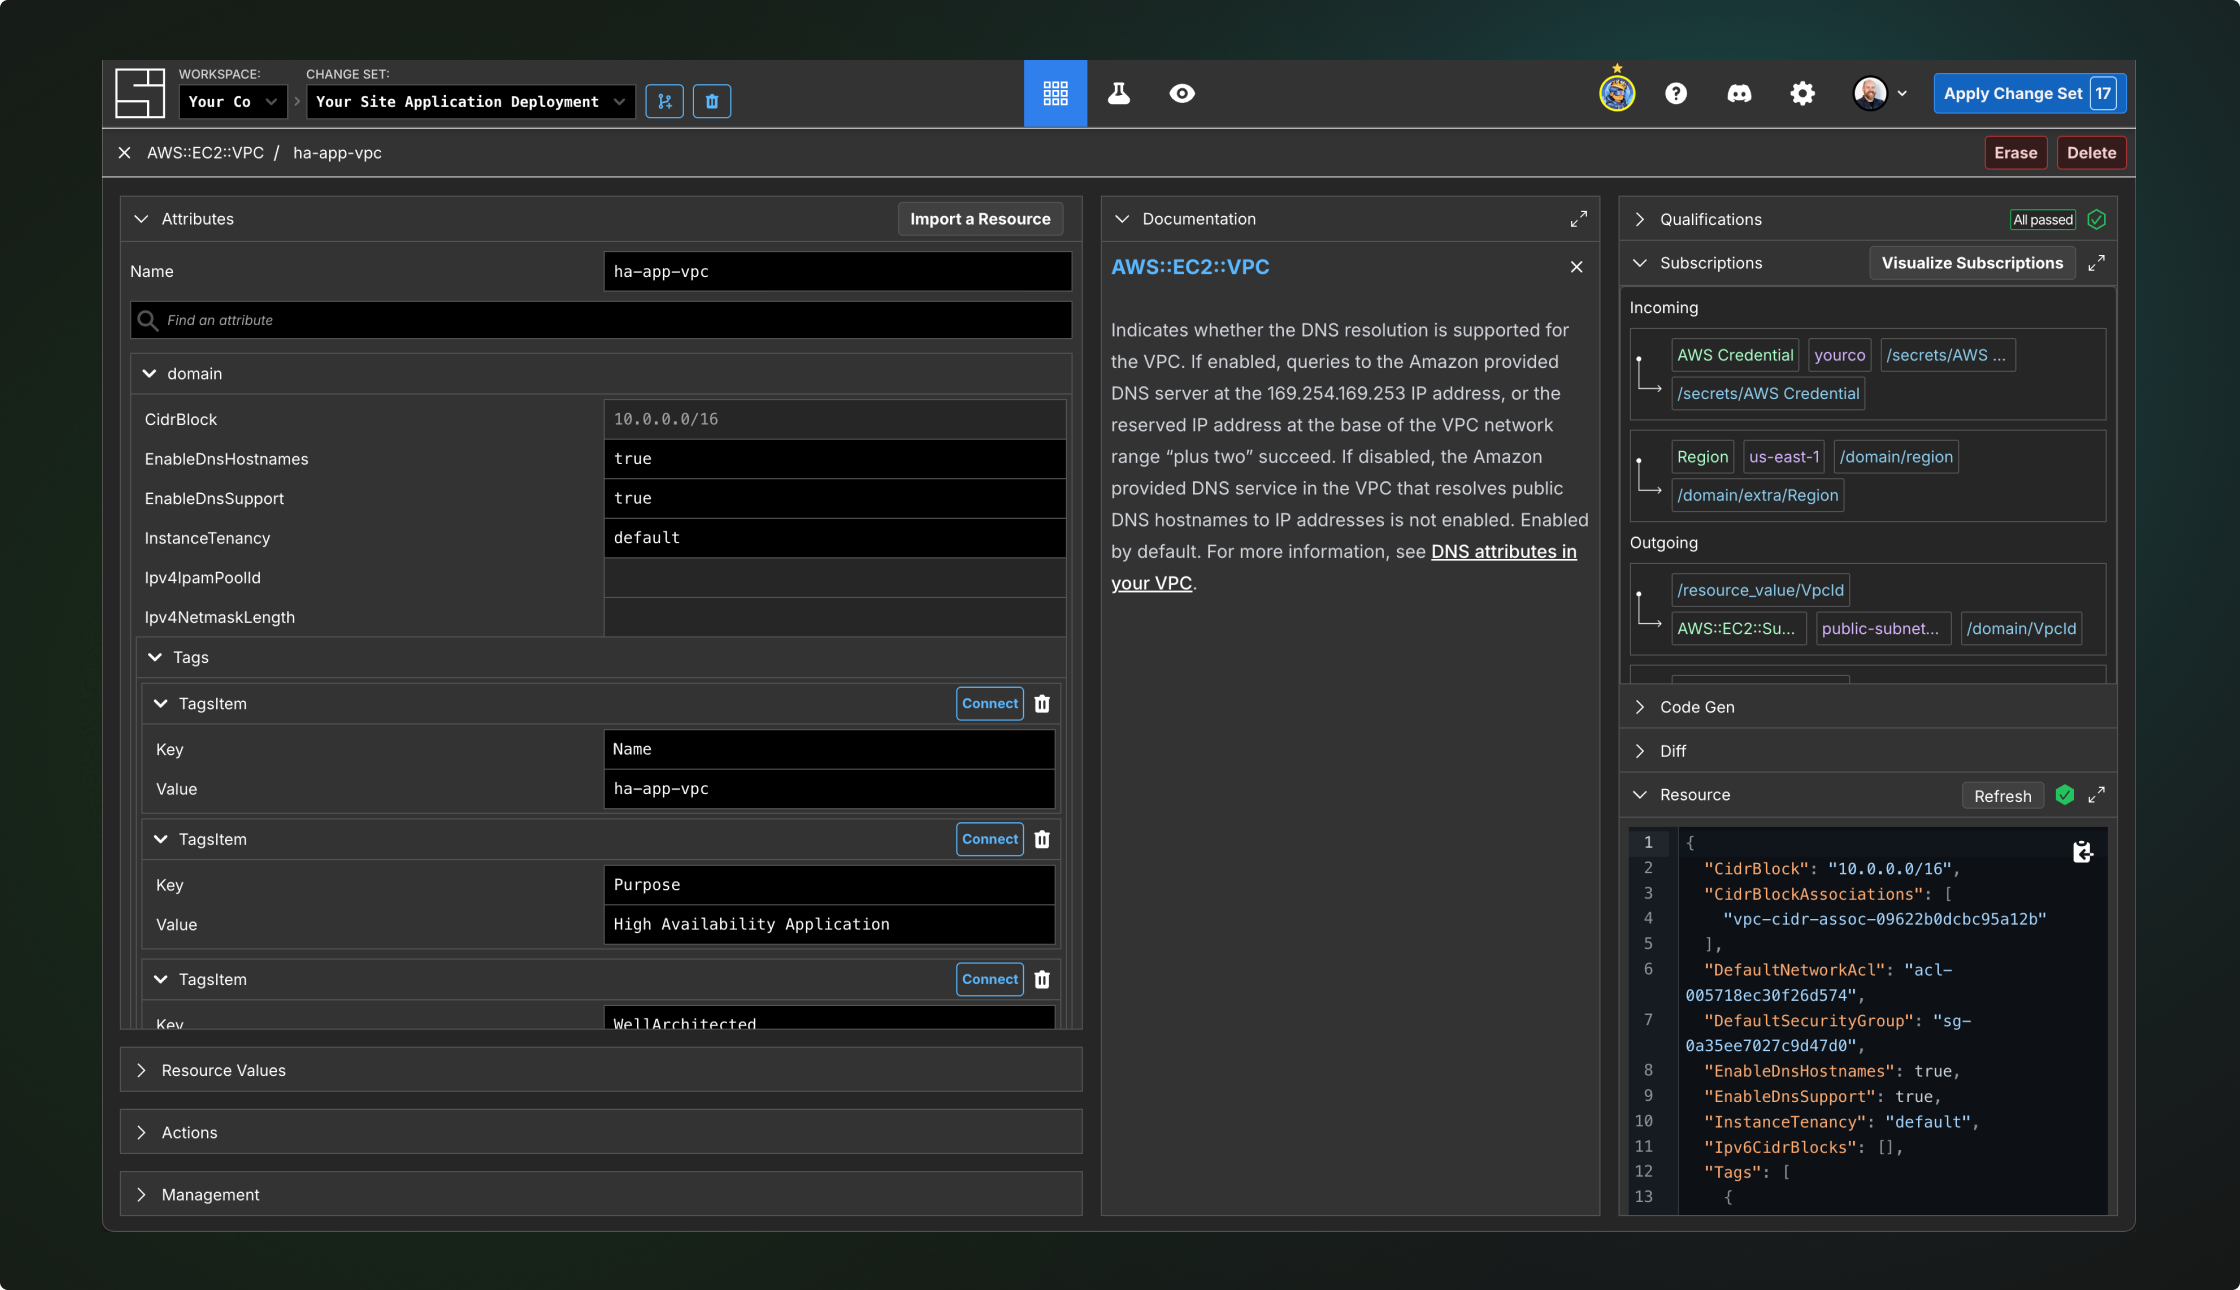Click the Resource Refresh button
Image resolution: width=2240 pixels, height=1290 pixels.
pyautogui.click(x=2003, y=796)
